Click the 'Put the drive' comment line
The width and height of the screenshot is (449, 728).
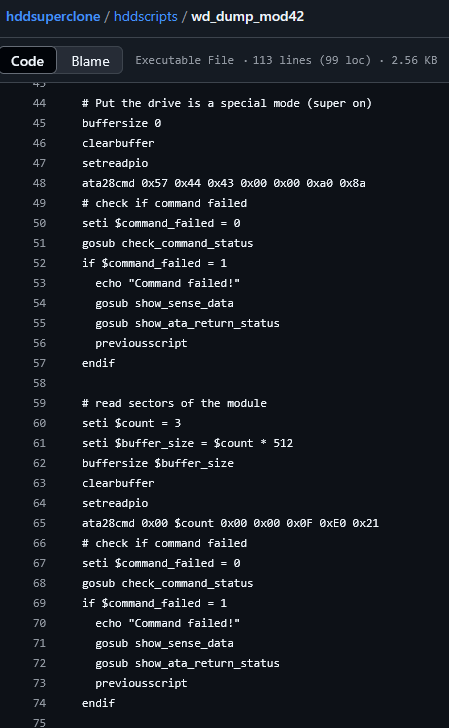(227, 103)
